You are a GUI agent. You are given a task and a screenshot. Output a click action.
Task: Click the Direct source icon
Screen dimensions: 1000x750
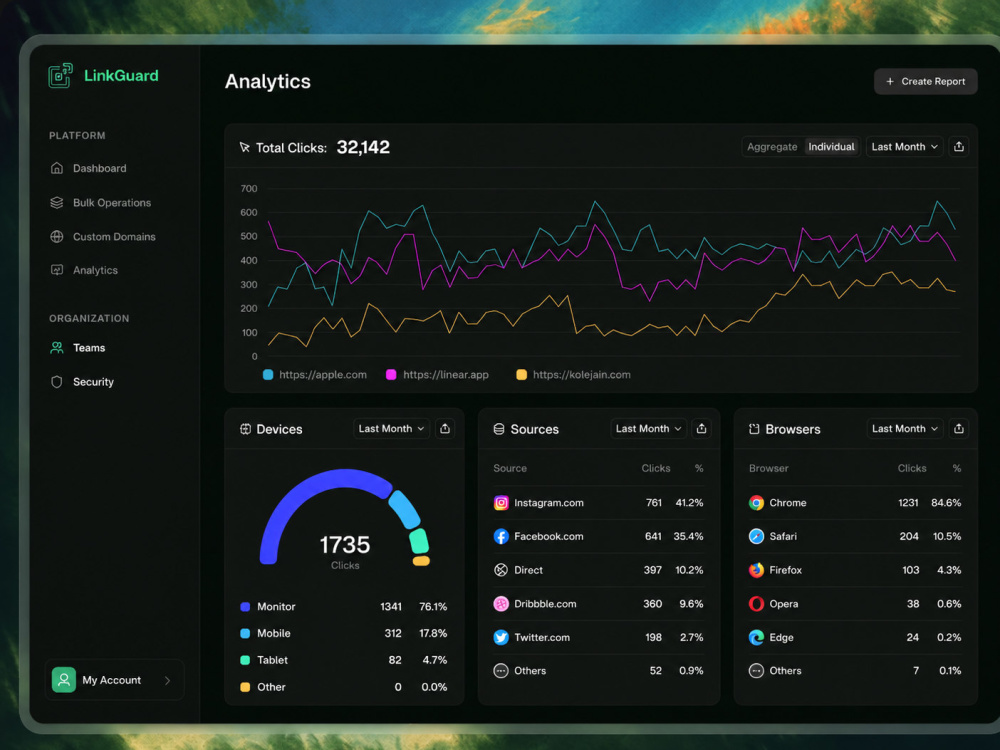point(501,570)
